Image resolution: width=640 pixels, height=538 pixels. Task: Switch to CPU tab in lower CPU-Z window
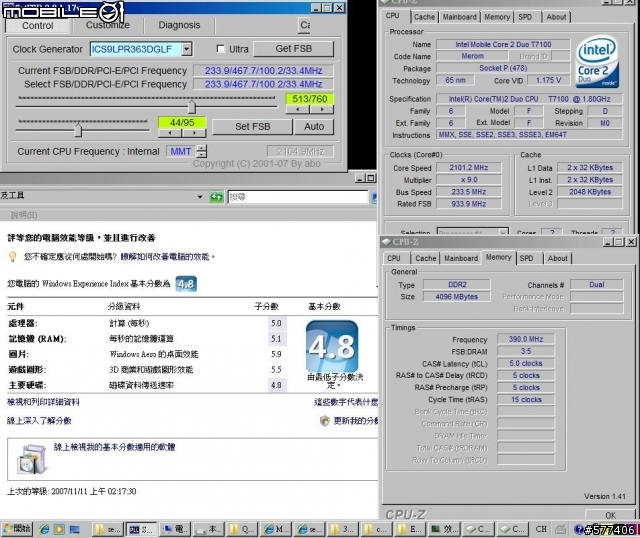(x=393, y=258)
